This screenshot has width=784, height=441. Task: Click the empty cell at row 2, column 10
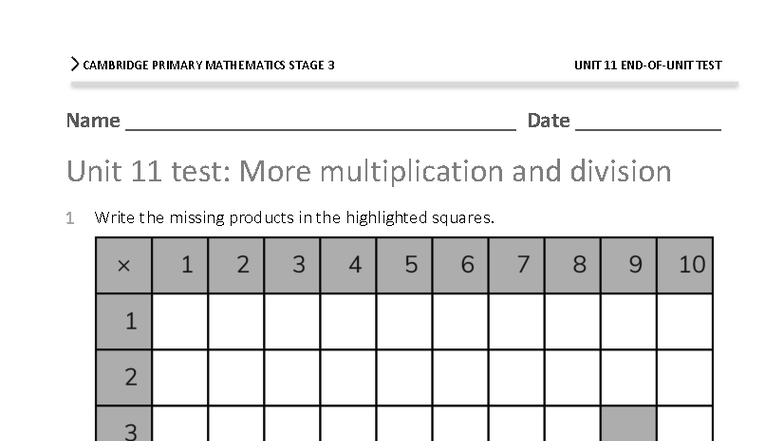pos(685,377)
